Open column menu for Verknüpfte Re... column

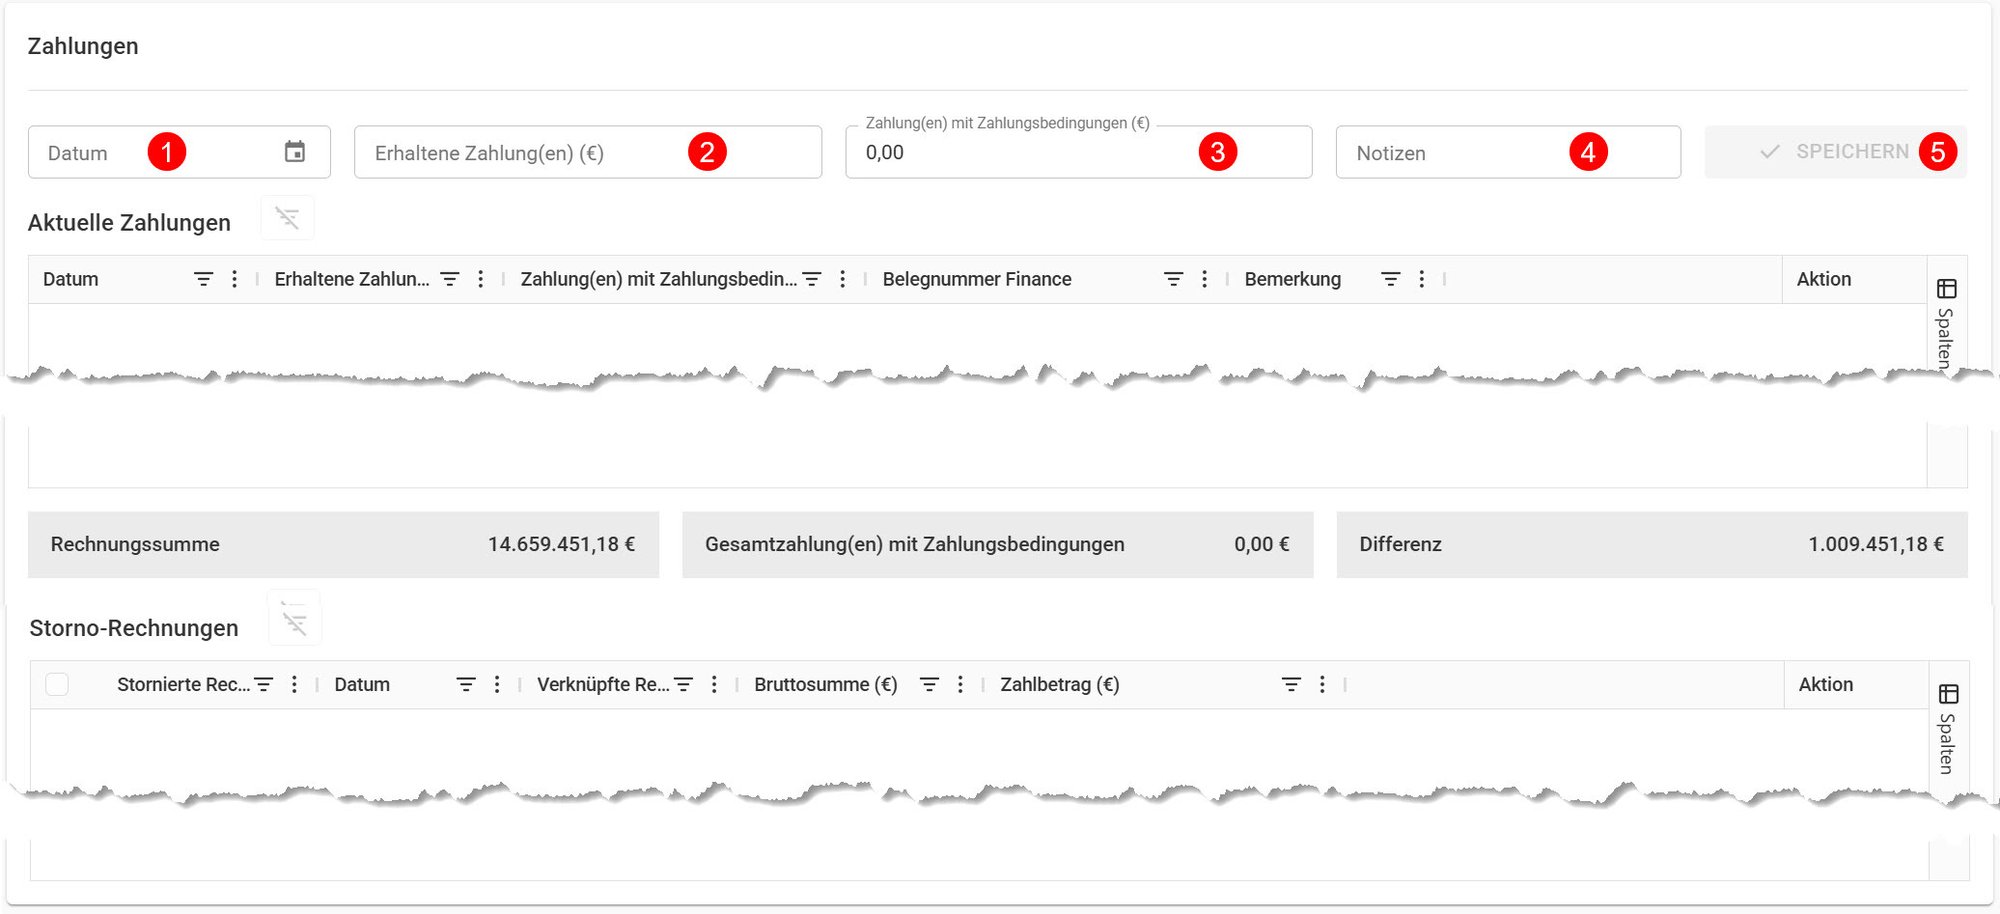714,684
